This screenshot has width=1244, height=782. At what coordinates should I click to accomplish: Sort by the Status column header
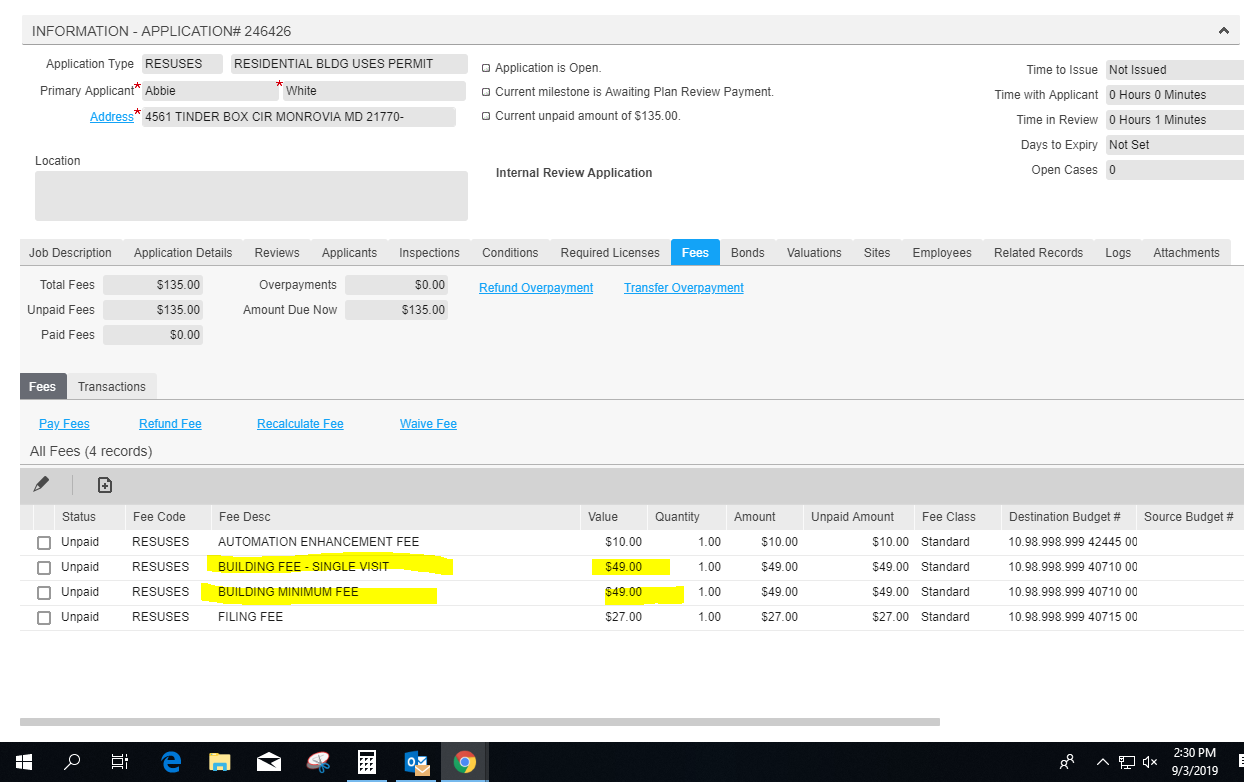pyautogui.click(x=79, y=517)
